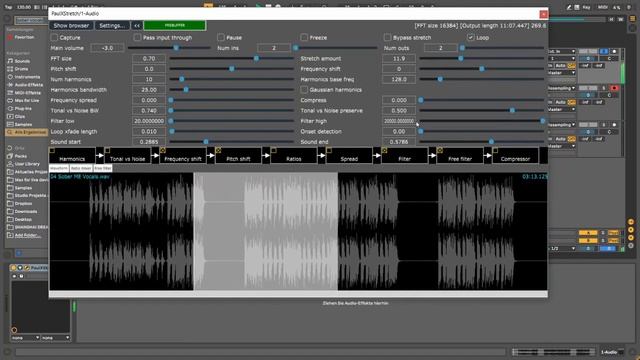Tick the Pause checkbox
The width and height of the screenshot is (640, 360).
tap(221, 37)
